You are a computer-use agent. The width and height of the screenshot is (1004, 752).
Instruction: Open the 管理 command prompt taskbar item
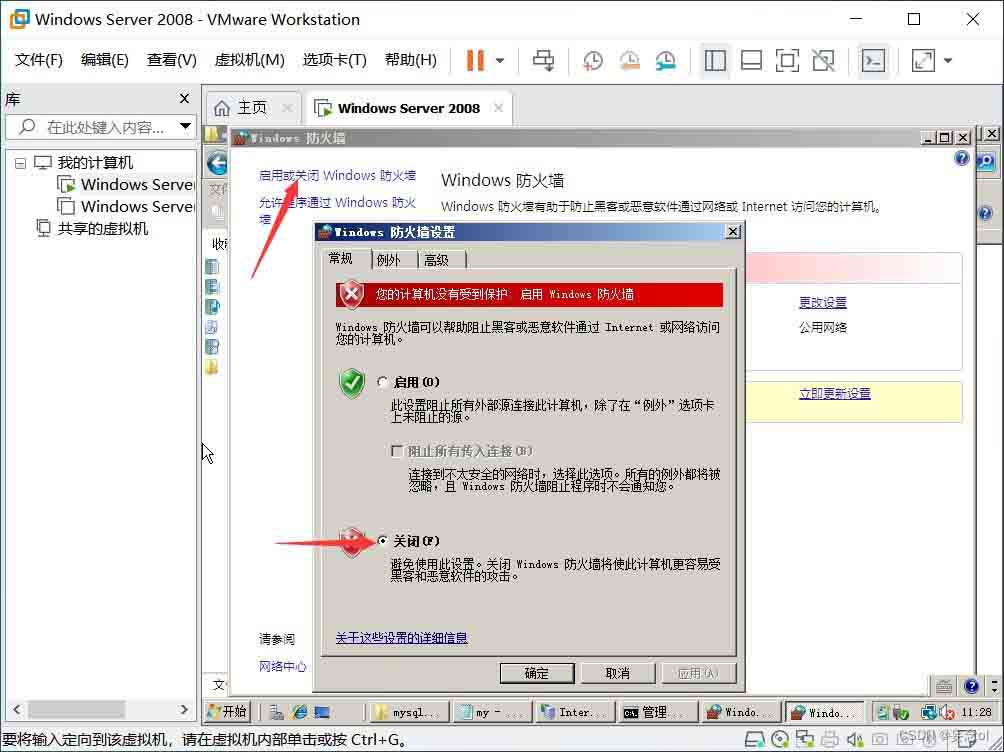coord(657,712)
